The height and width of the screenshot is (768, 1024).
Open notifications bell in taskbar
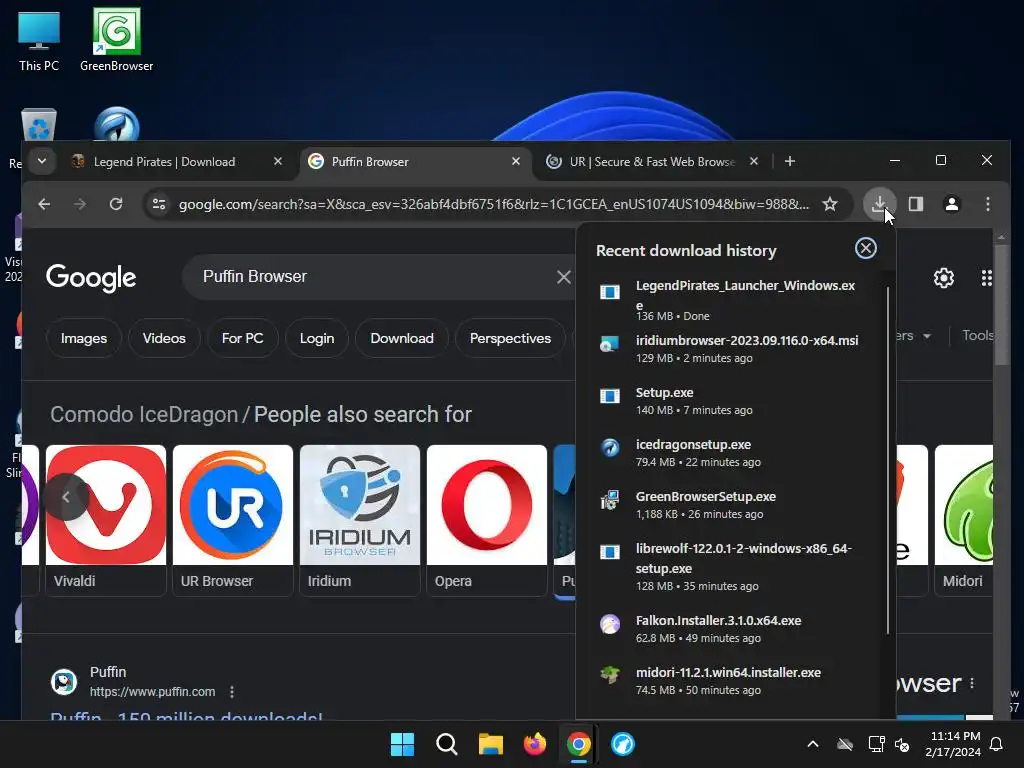point(997,744)
